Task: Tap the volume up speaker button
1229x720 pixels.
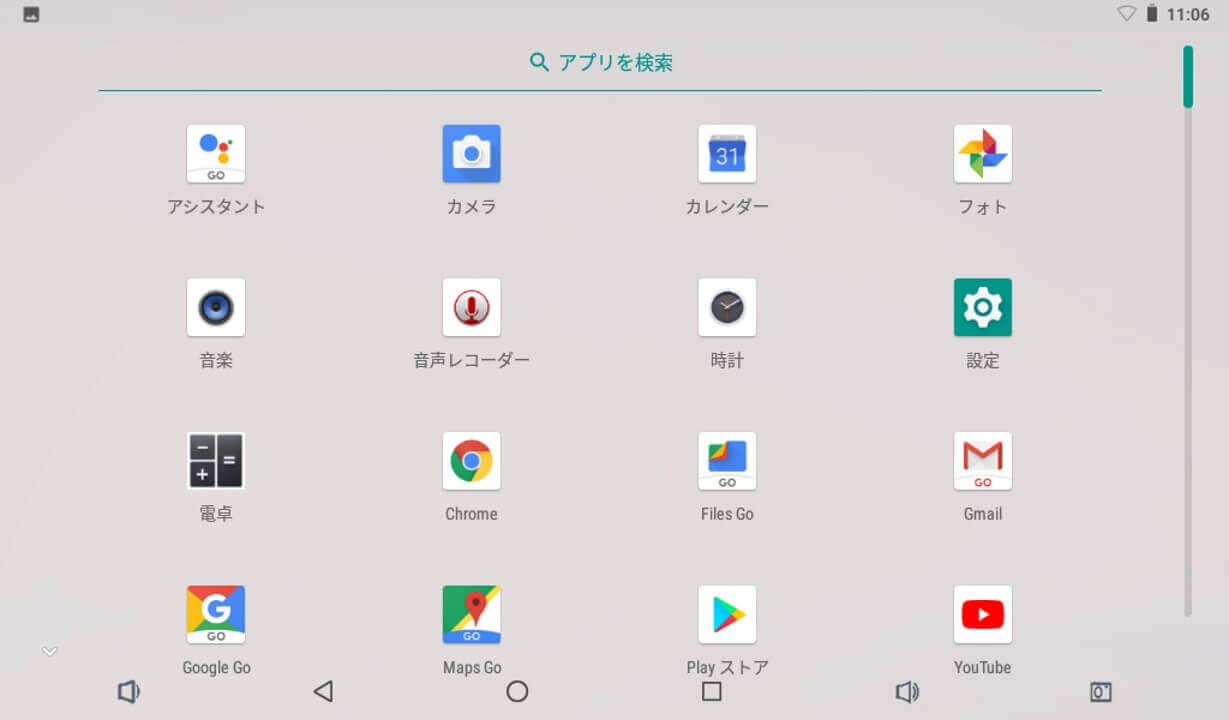Action: pos(907,692)
